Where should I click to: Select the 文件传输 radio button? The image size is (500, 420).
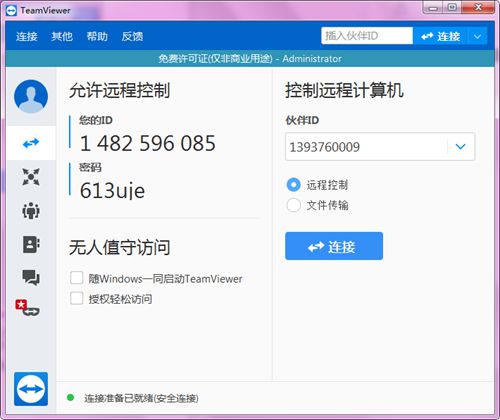(x=294, y=205)
